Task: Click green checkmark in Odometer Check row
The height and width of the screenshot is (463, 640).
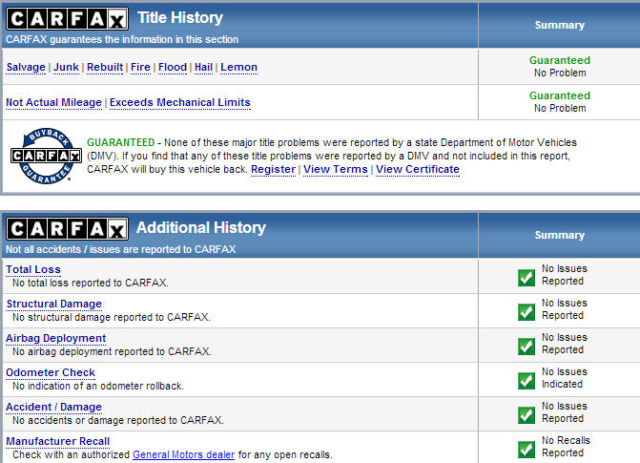Action: [526, 381]
